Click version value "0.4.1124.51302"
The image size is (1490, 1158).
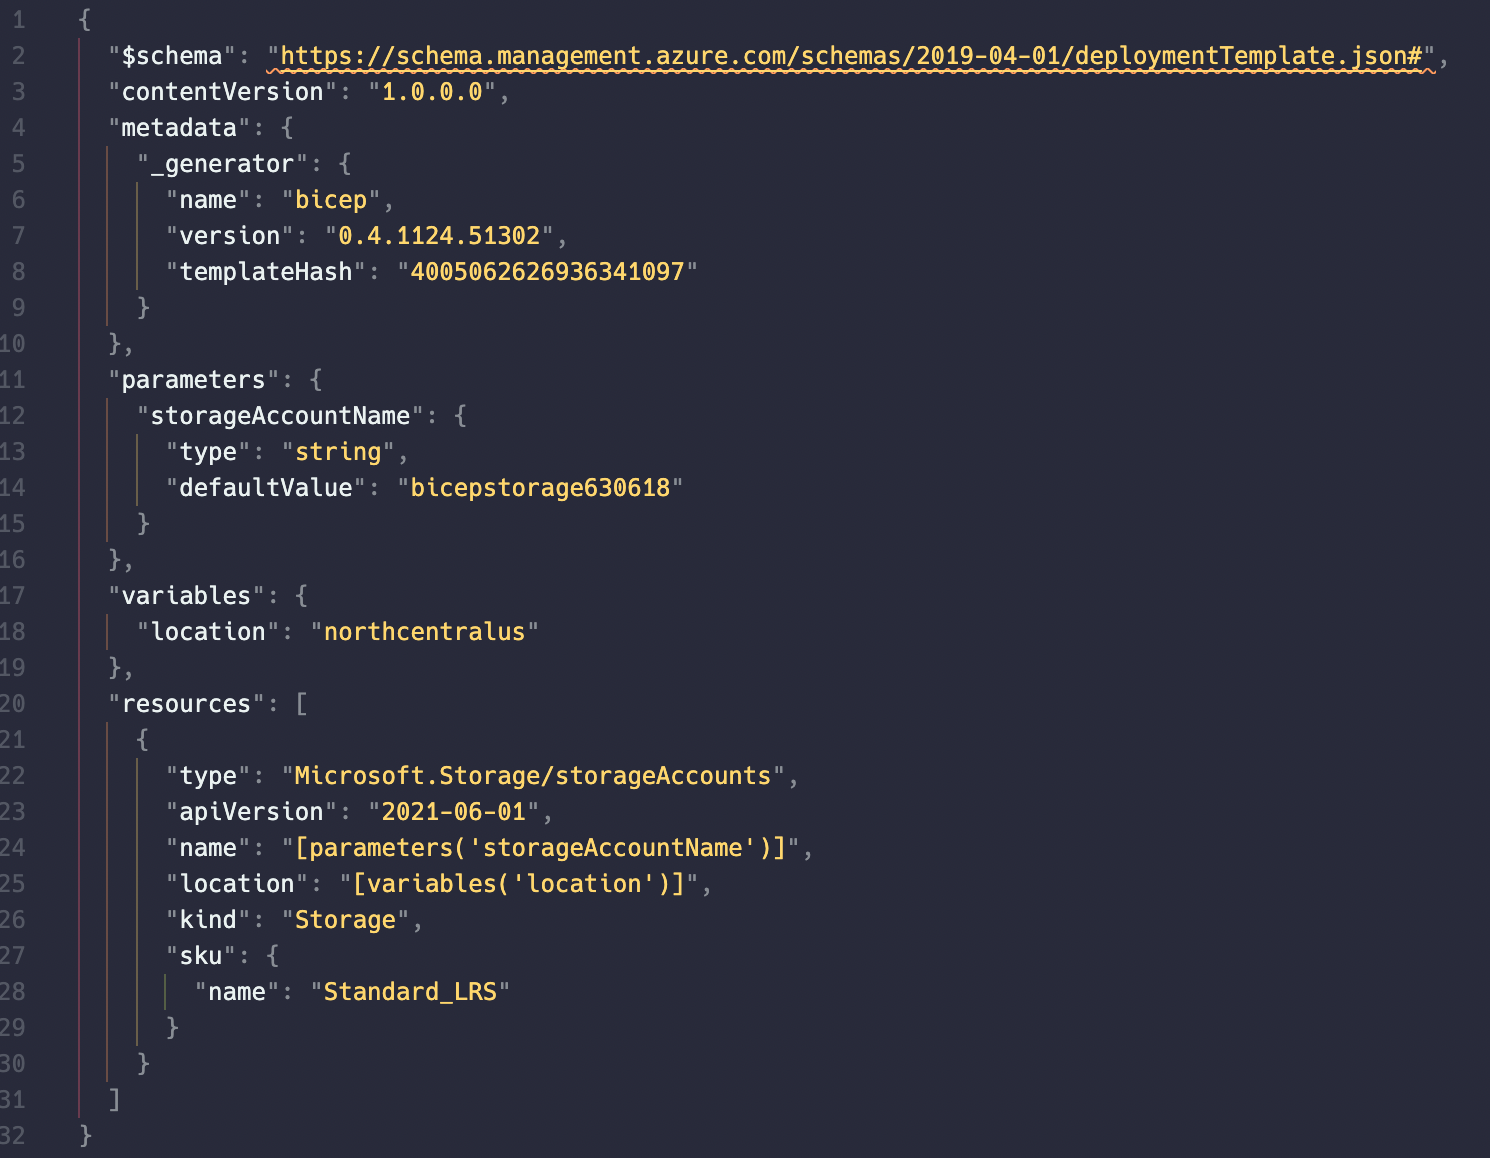(439, 236)
